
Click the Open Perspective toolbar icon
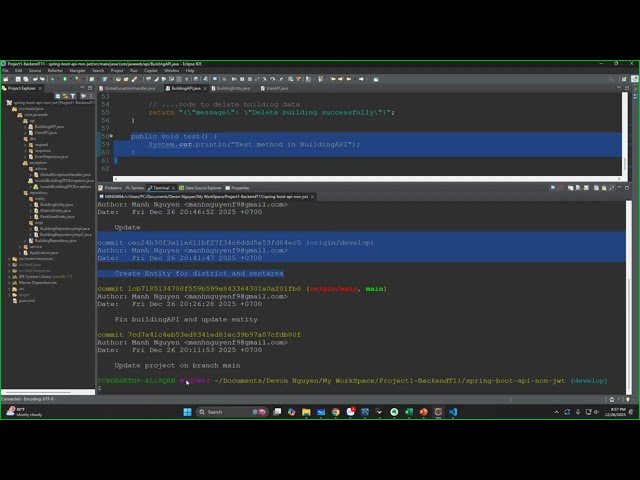tap(624, 79)
